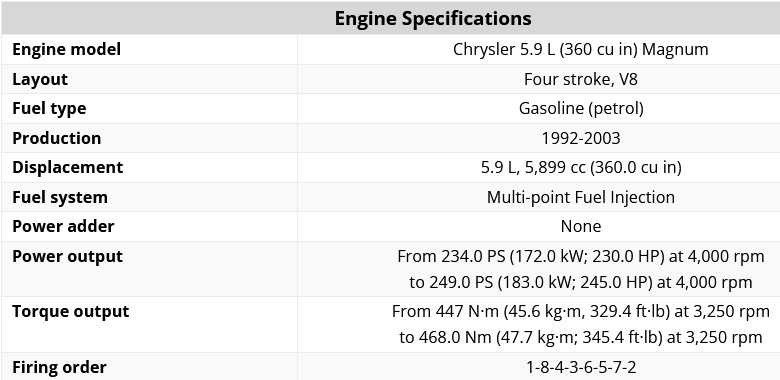The image size is (780, 380).
Task: Select the Power output label
Action: pyautogui.click(x=67, y=256)
